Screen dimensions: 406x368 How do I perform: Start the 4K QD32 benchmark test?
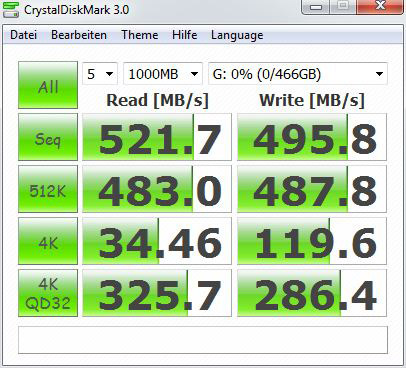(x=48, y=293)
